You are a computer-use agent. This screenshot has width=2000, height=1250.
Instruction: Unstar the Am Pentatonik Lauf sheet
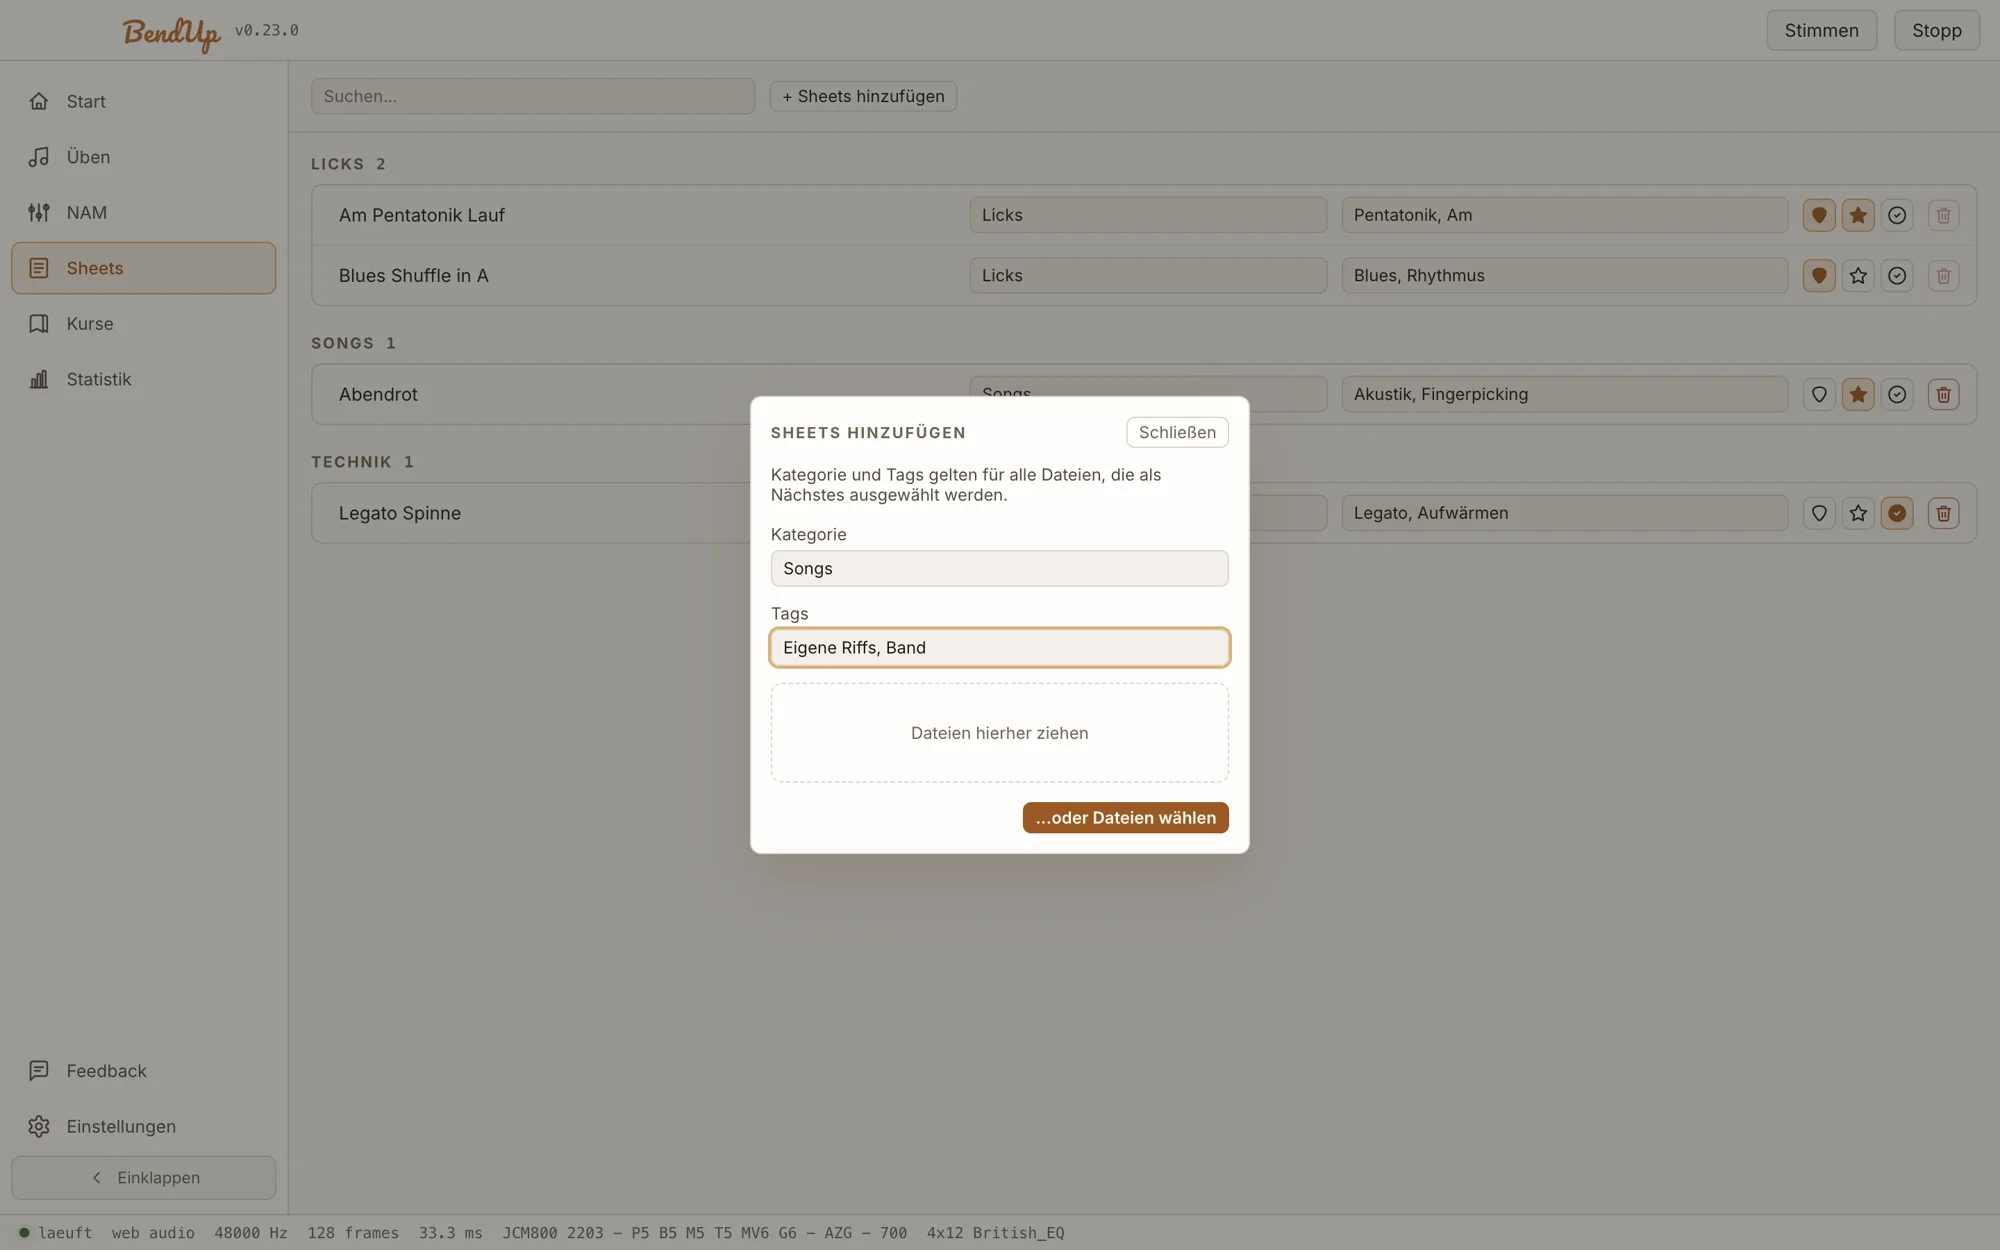point(1858,215)
